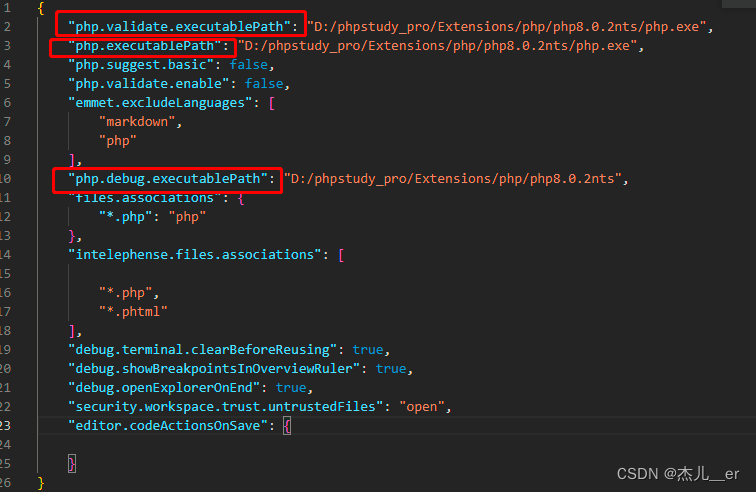Click the "security.workspace.trust.untrustedFiles" key
The height and width of the screenshot is (492, 756).
coord(226,407)
